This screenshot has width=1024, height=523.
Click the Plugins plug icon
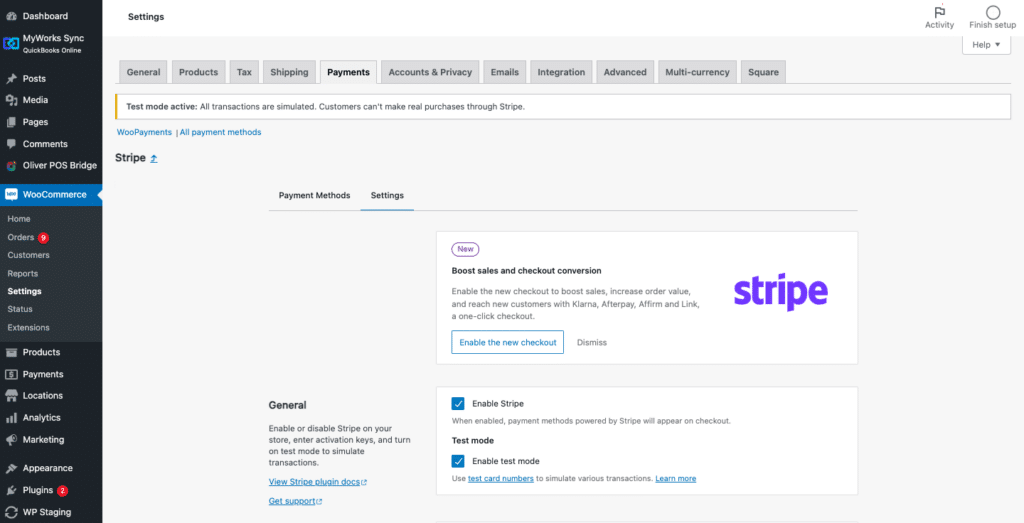(x=11, y=490)
